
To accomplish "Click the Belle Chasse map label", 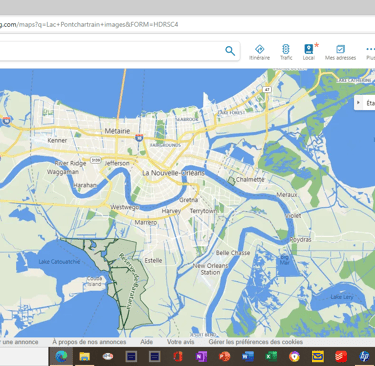I will pos(233,253).
